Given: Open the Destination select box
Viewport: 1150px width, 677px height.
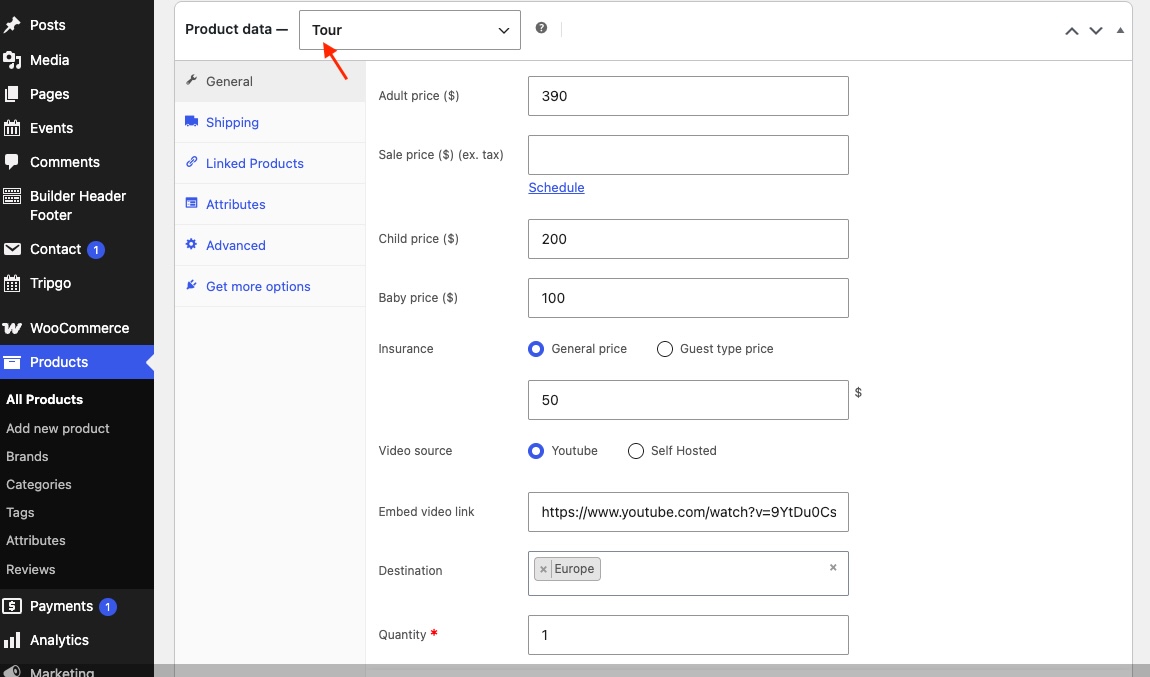Looking at the screenshot, I should tap(688, 574).
